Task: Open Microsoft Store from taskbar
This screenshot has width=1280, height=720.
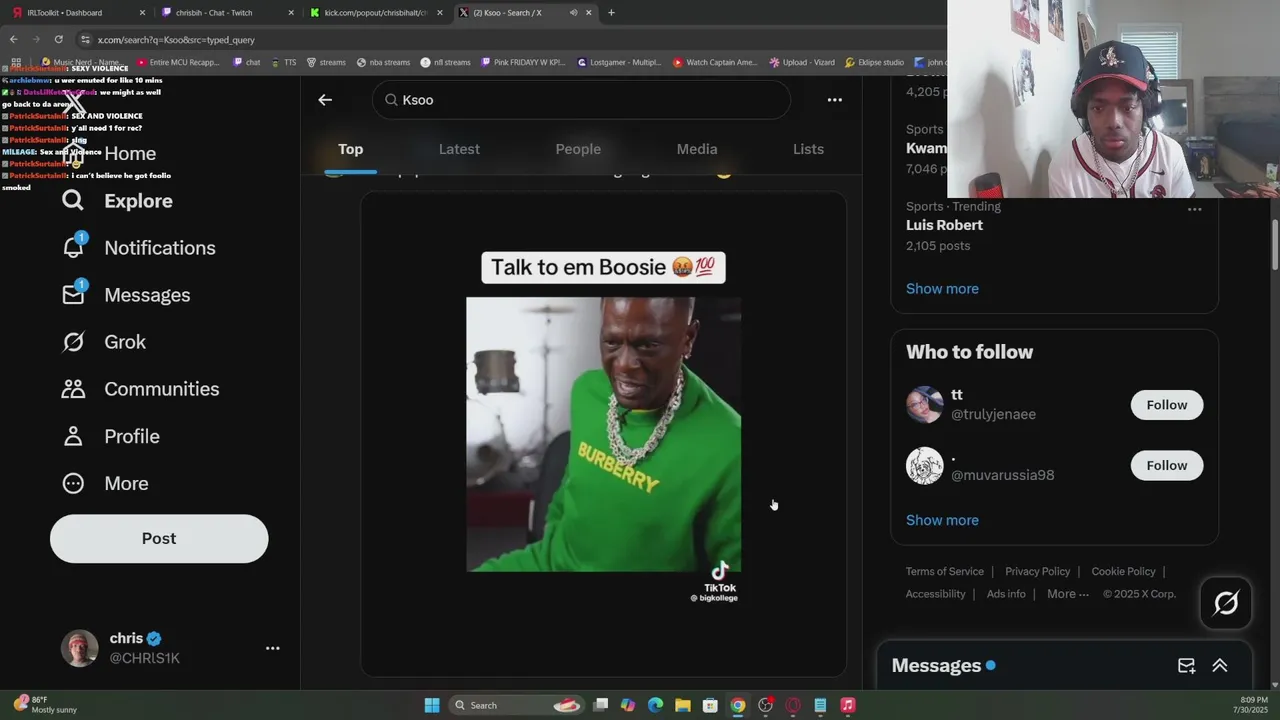Action: coord(710,706)
